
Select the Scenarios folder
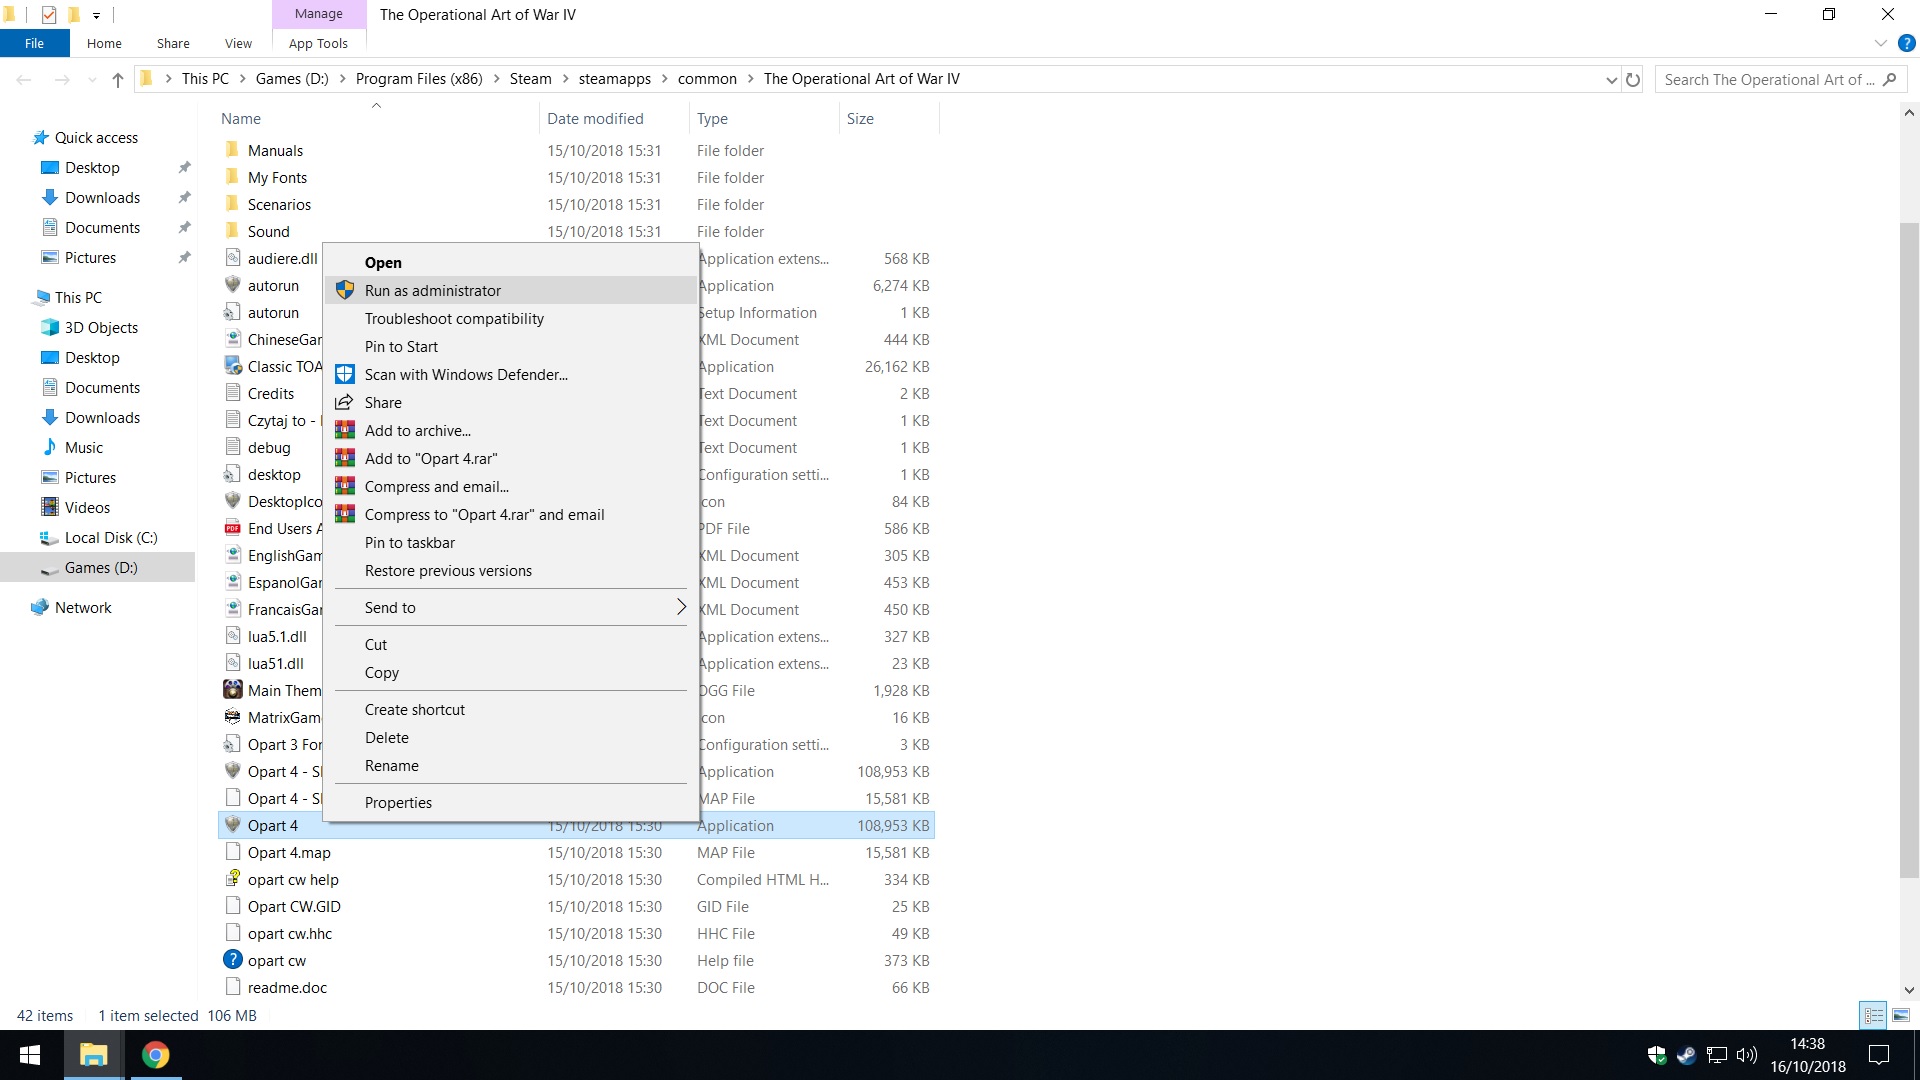click(x=279, y=204)
